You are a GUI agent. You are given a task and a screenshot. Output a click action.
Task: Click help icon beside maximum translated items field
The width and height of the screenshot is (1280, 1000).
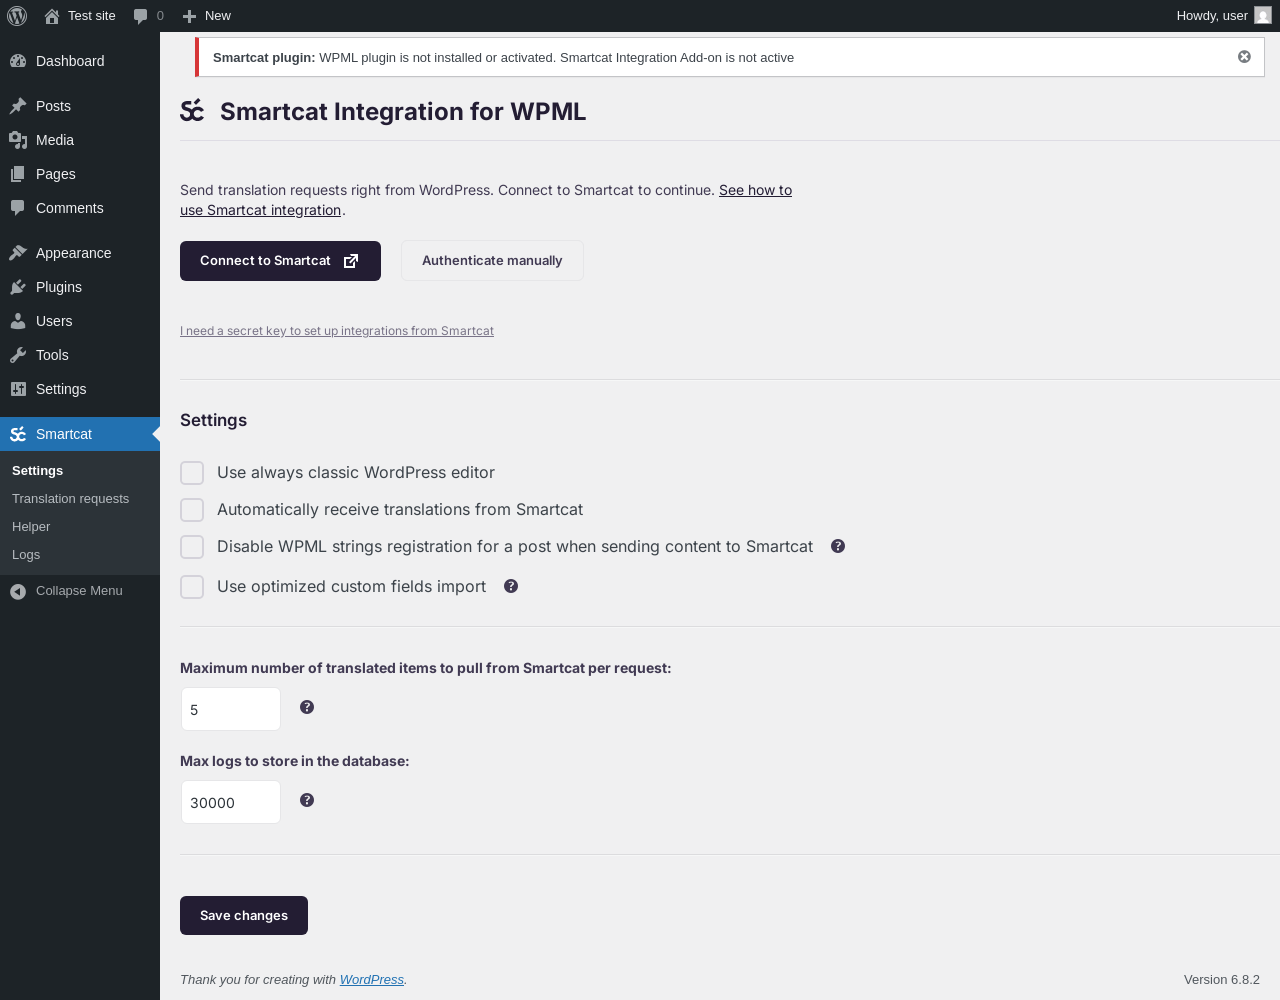coord(307,707)
